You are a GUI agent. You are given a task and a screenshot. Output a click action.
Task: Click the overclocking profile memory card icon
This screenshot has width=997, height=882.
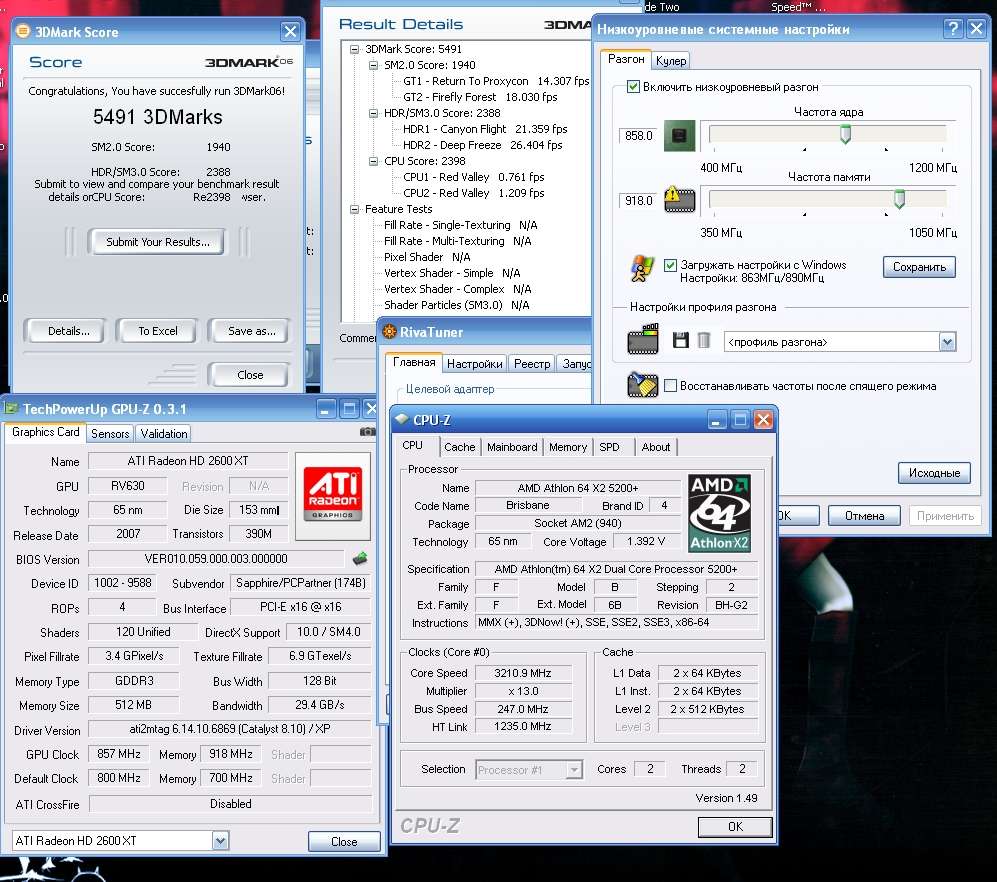coord(643,339)
